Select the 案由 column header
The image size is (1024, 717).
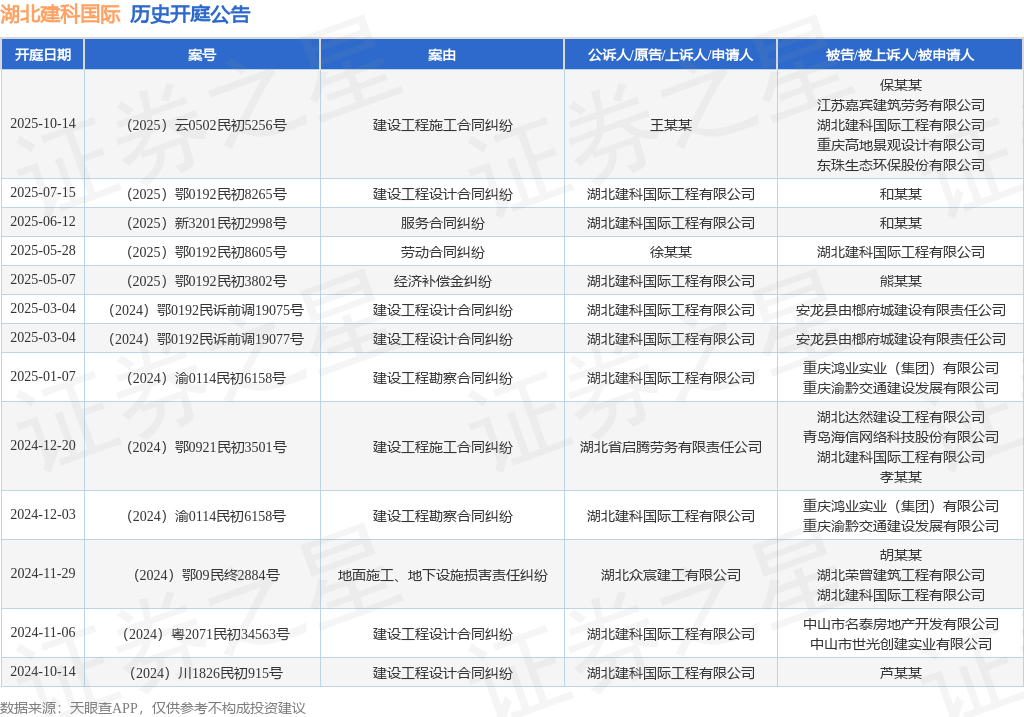(442, 55)
